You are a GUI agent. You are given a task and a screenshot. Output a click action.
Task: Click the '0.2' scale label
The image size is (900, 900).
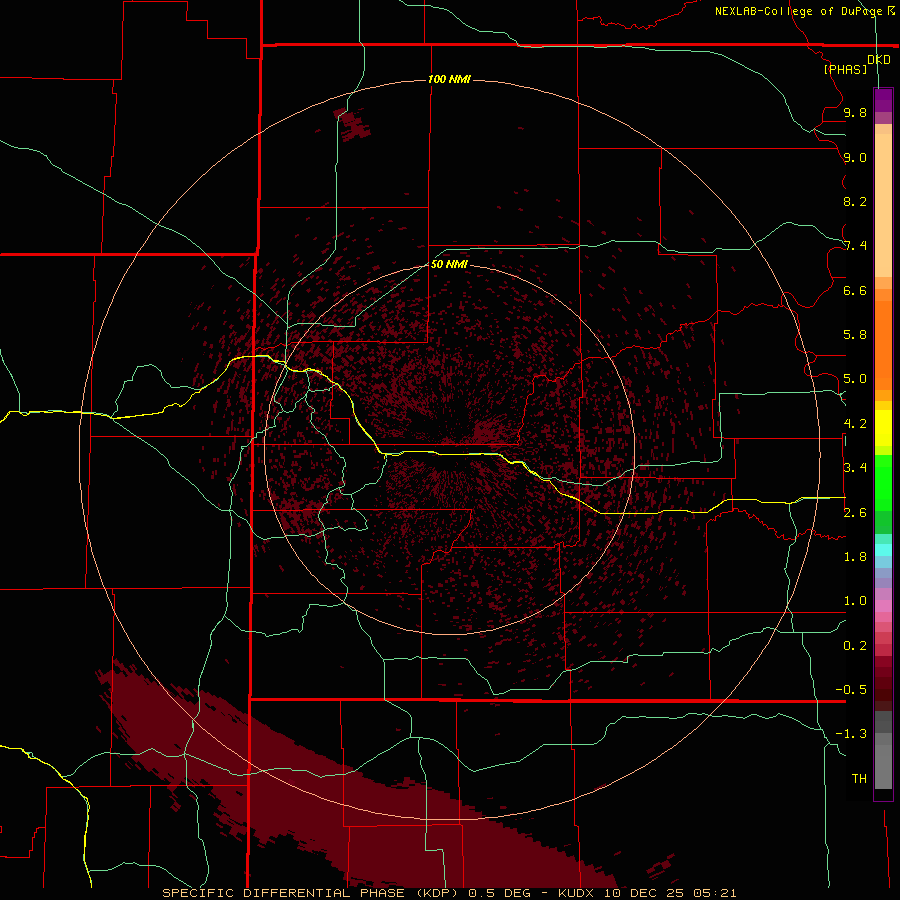click(x=855, y=645)
